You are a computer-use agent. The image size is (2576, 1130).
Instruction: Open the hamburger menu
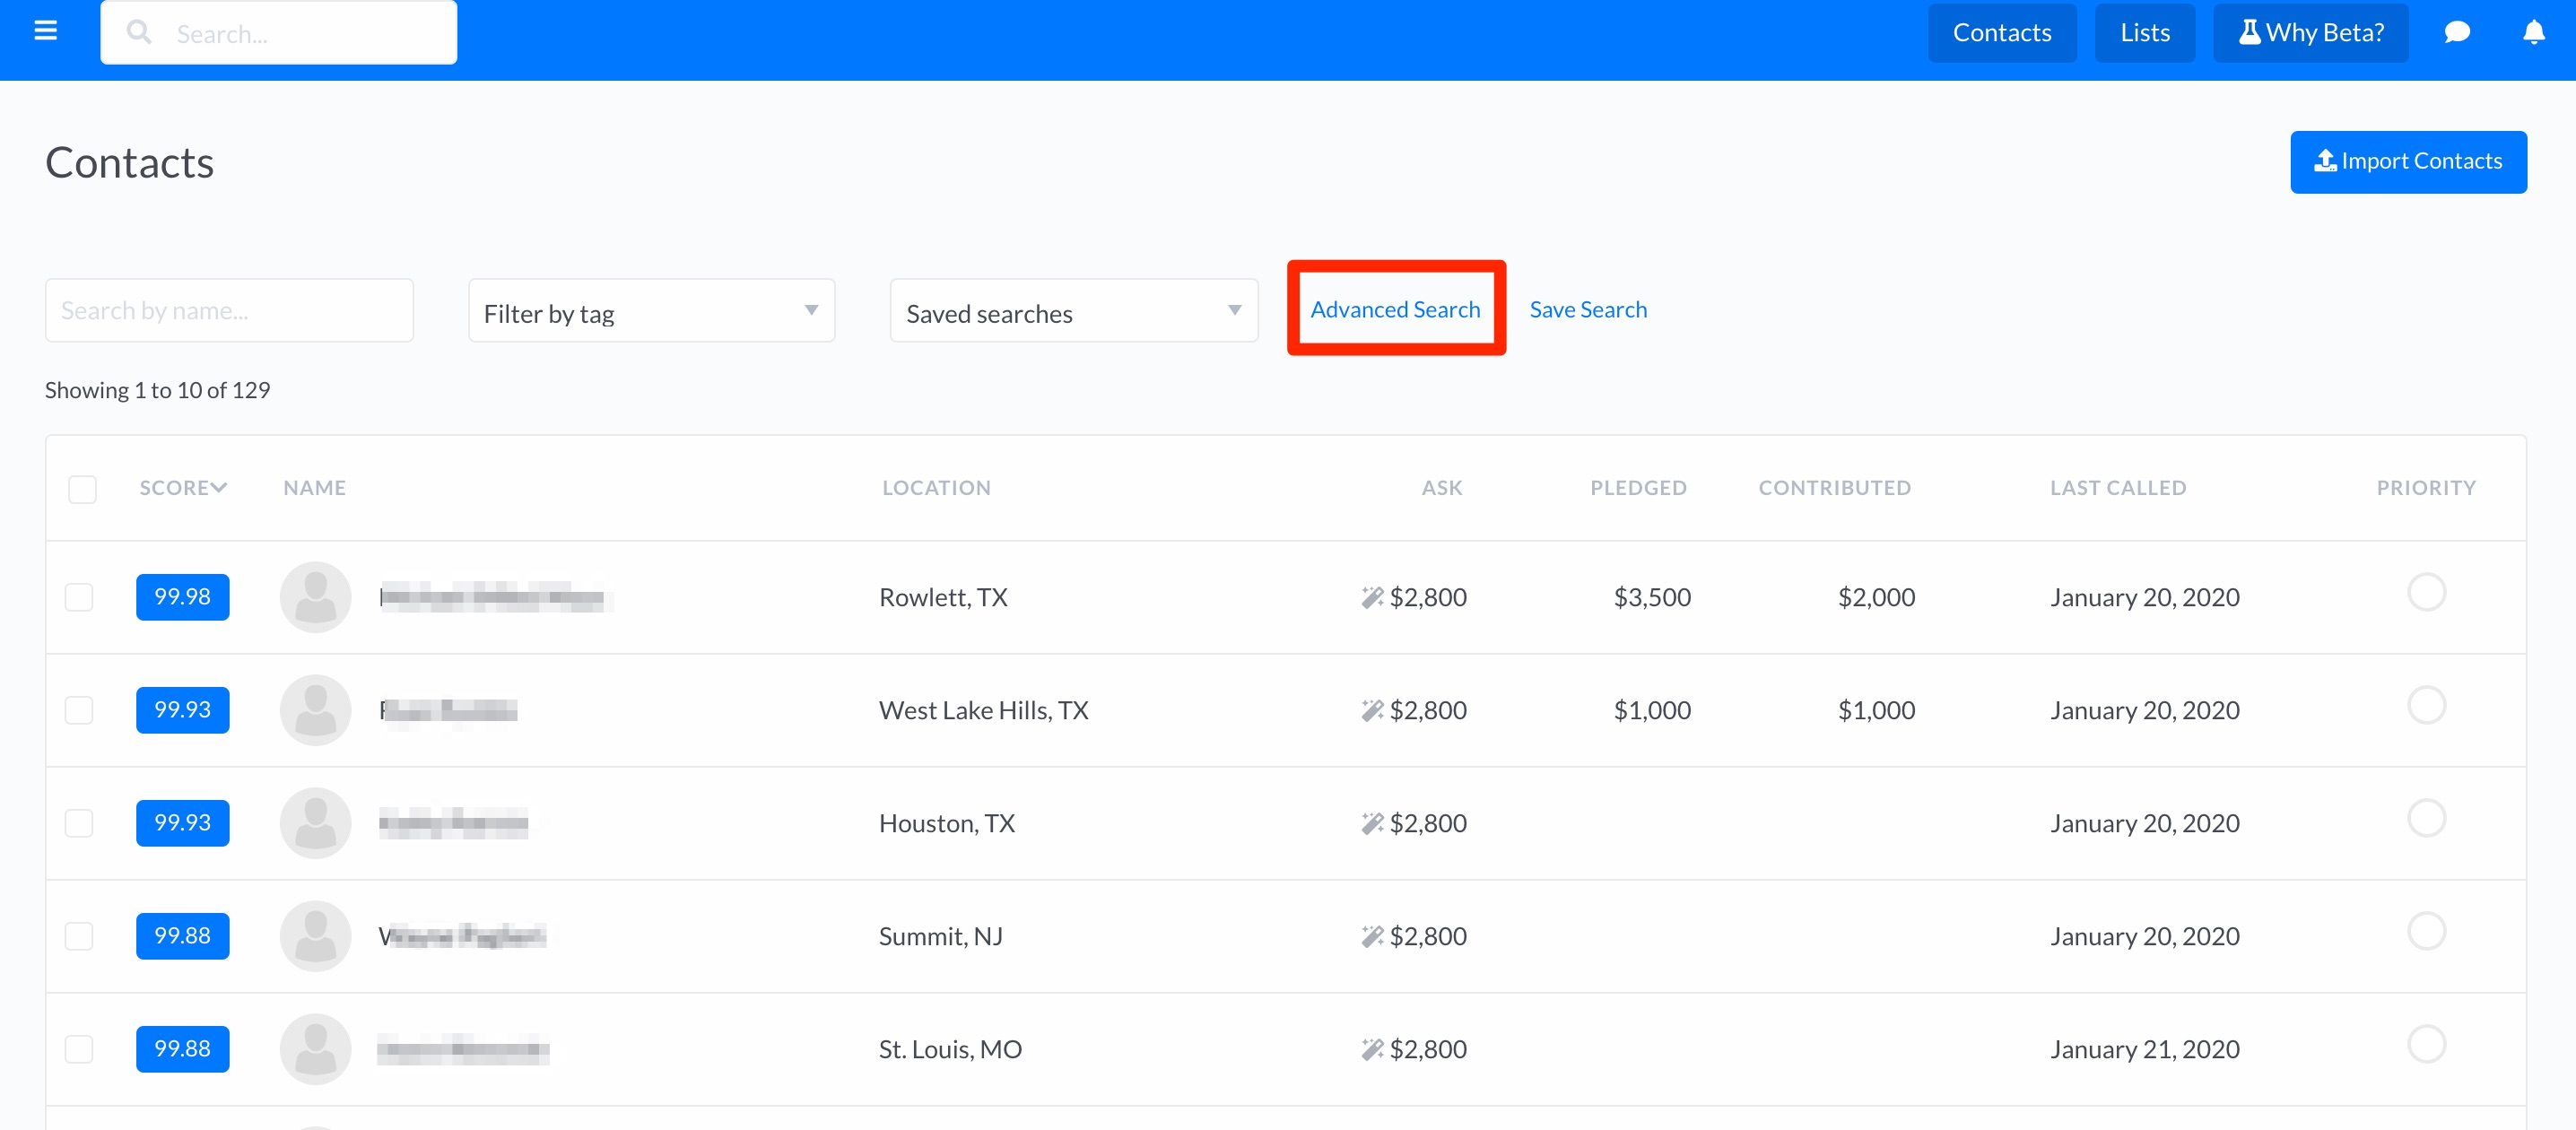pyautogui.click(x=45, y=31)
